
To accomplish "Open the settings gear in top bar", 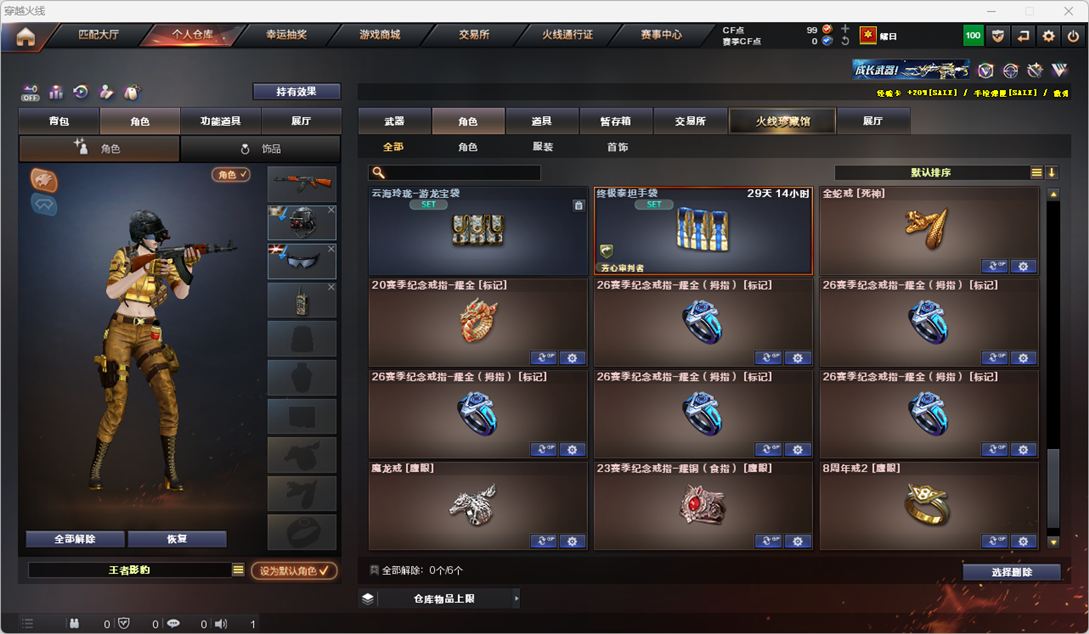I will coord(1048,35).
